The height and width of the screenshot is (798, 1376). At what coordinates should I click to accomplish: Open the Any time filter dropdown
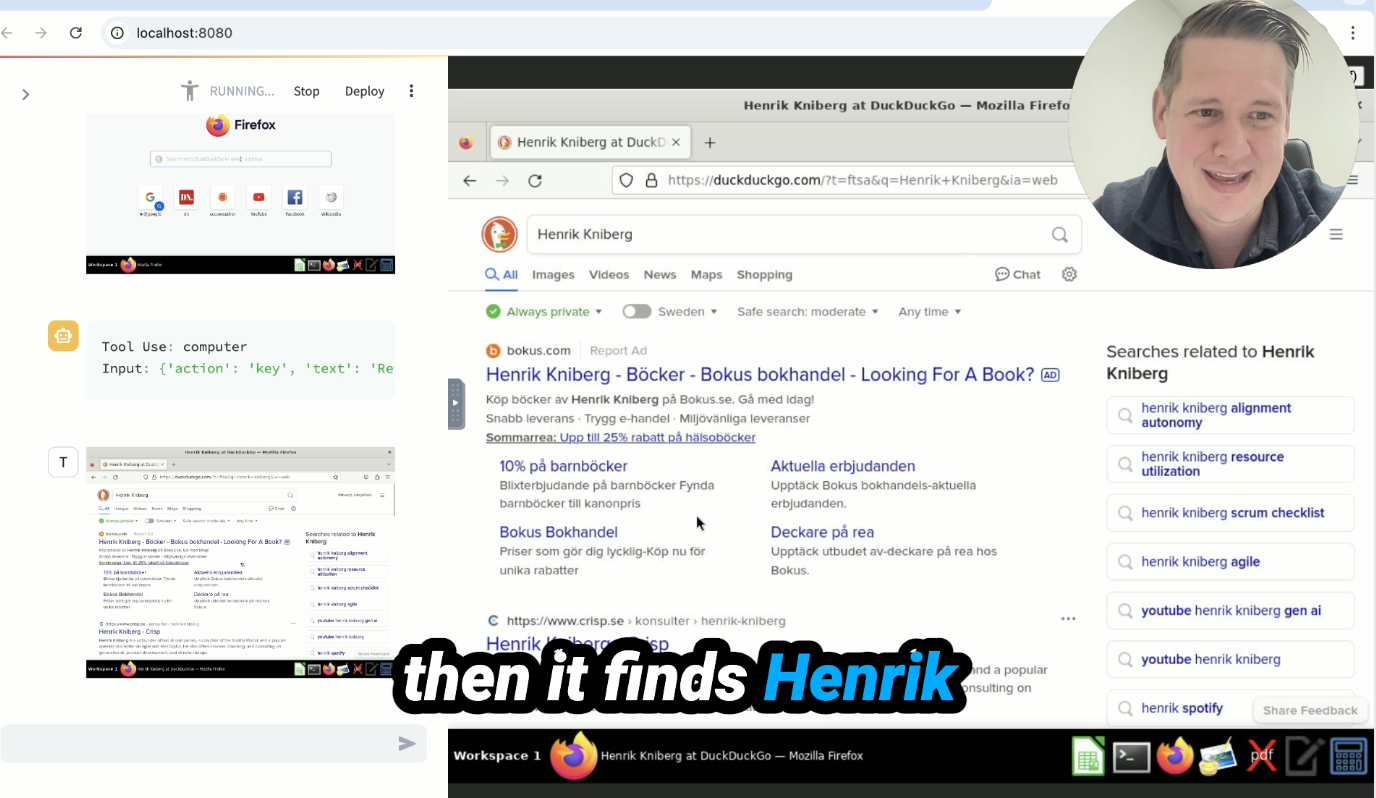tap(930, 312)
